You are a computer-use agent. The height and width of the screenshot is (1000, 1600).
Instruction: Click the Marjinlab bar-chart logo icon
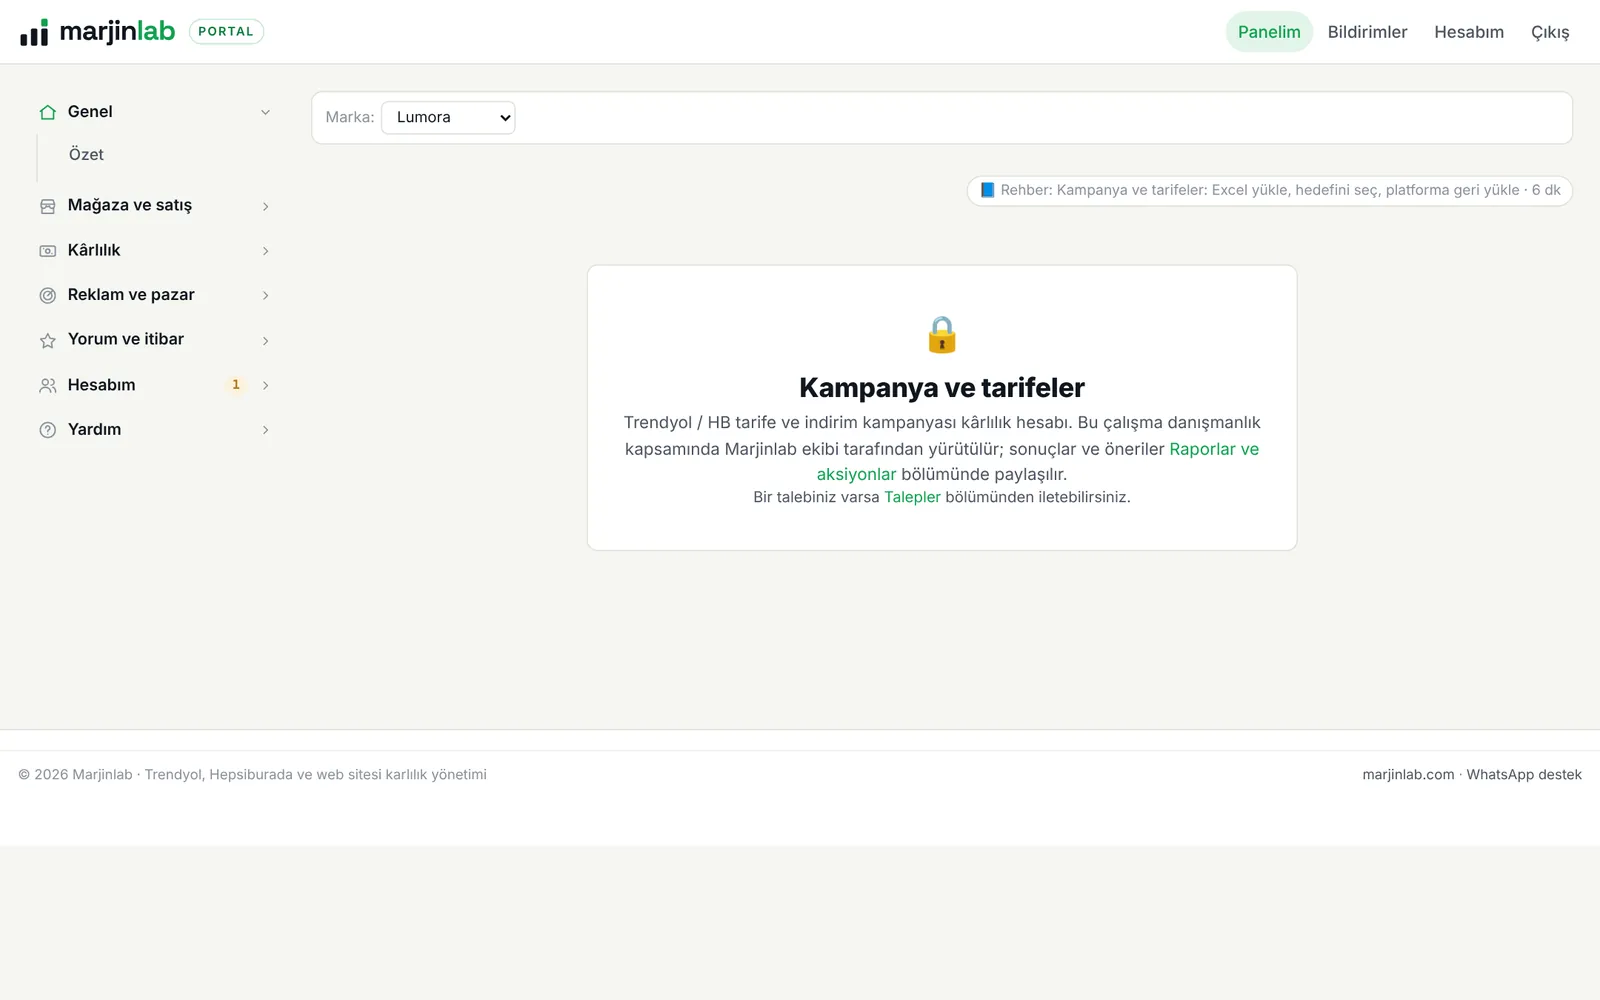pyautogui.click(x=34, y=32)
